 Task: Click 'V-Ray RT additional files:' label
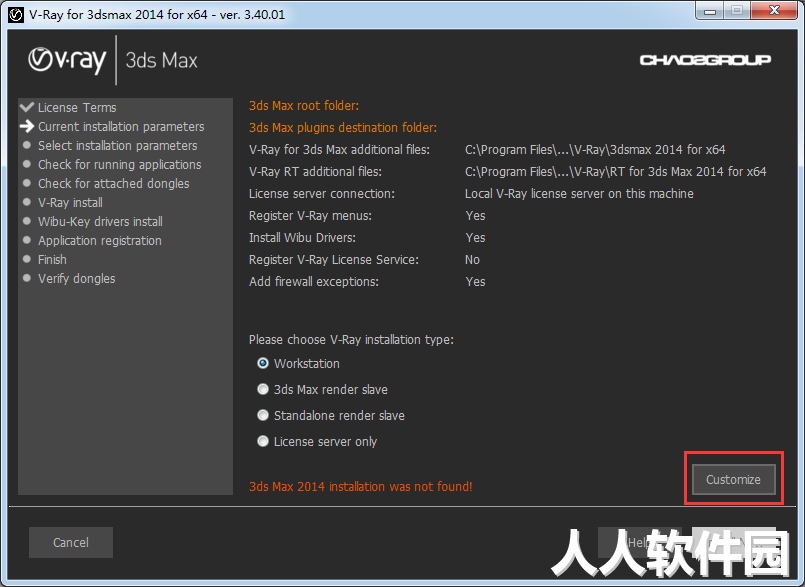pos(315,172)
